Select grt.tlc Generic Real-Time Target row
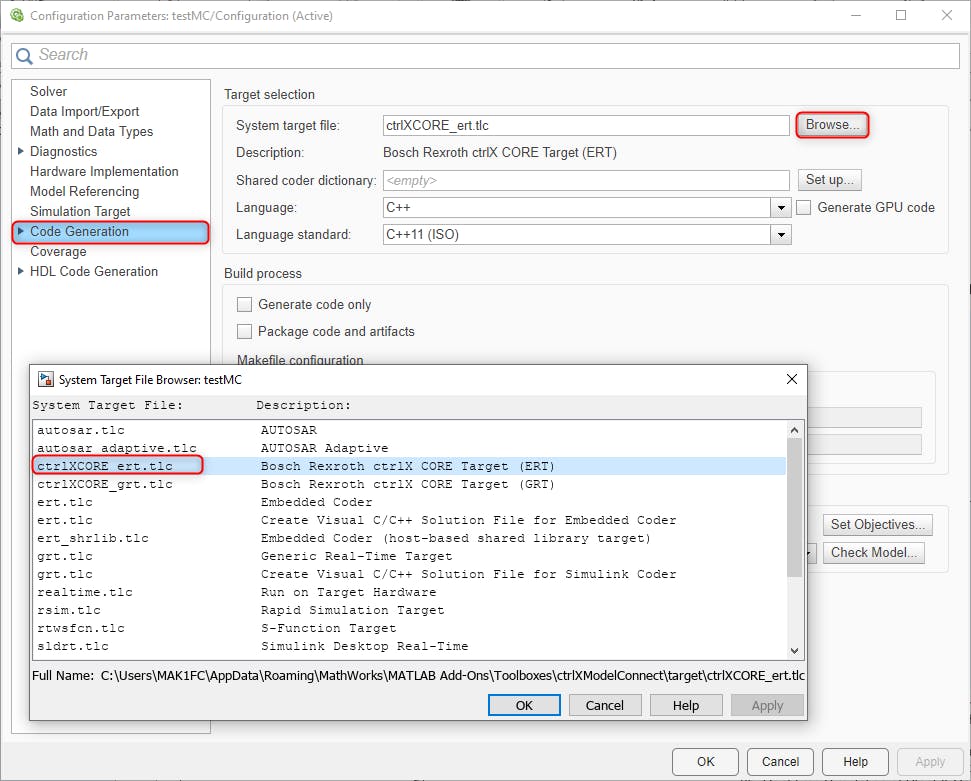Viewport: 971px width, 781px height. [410, 556]
